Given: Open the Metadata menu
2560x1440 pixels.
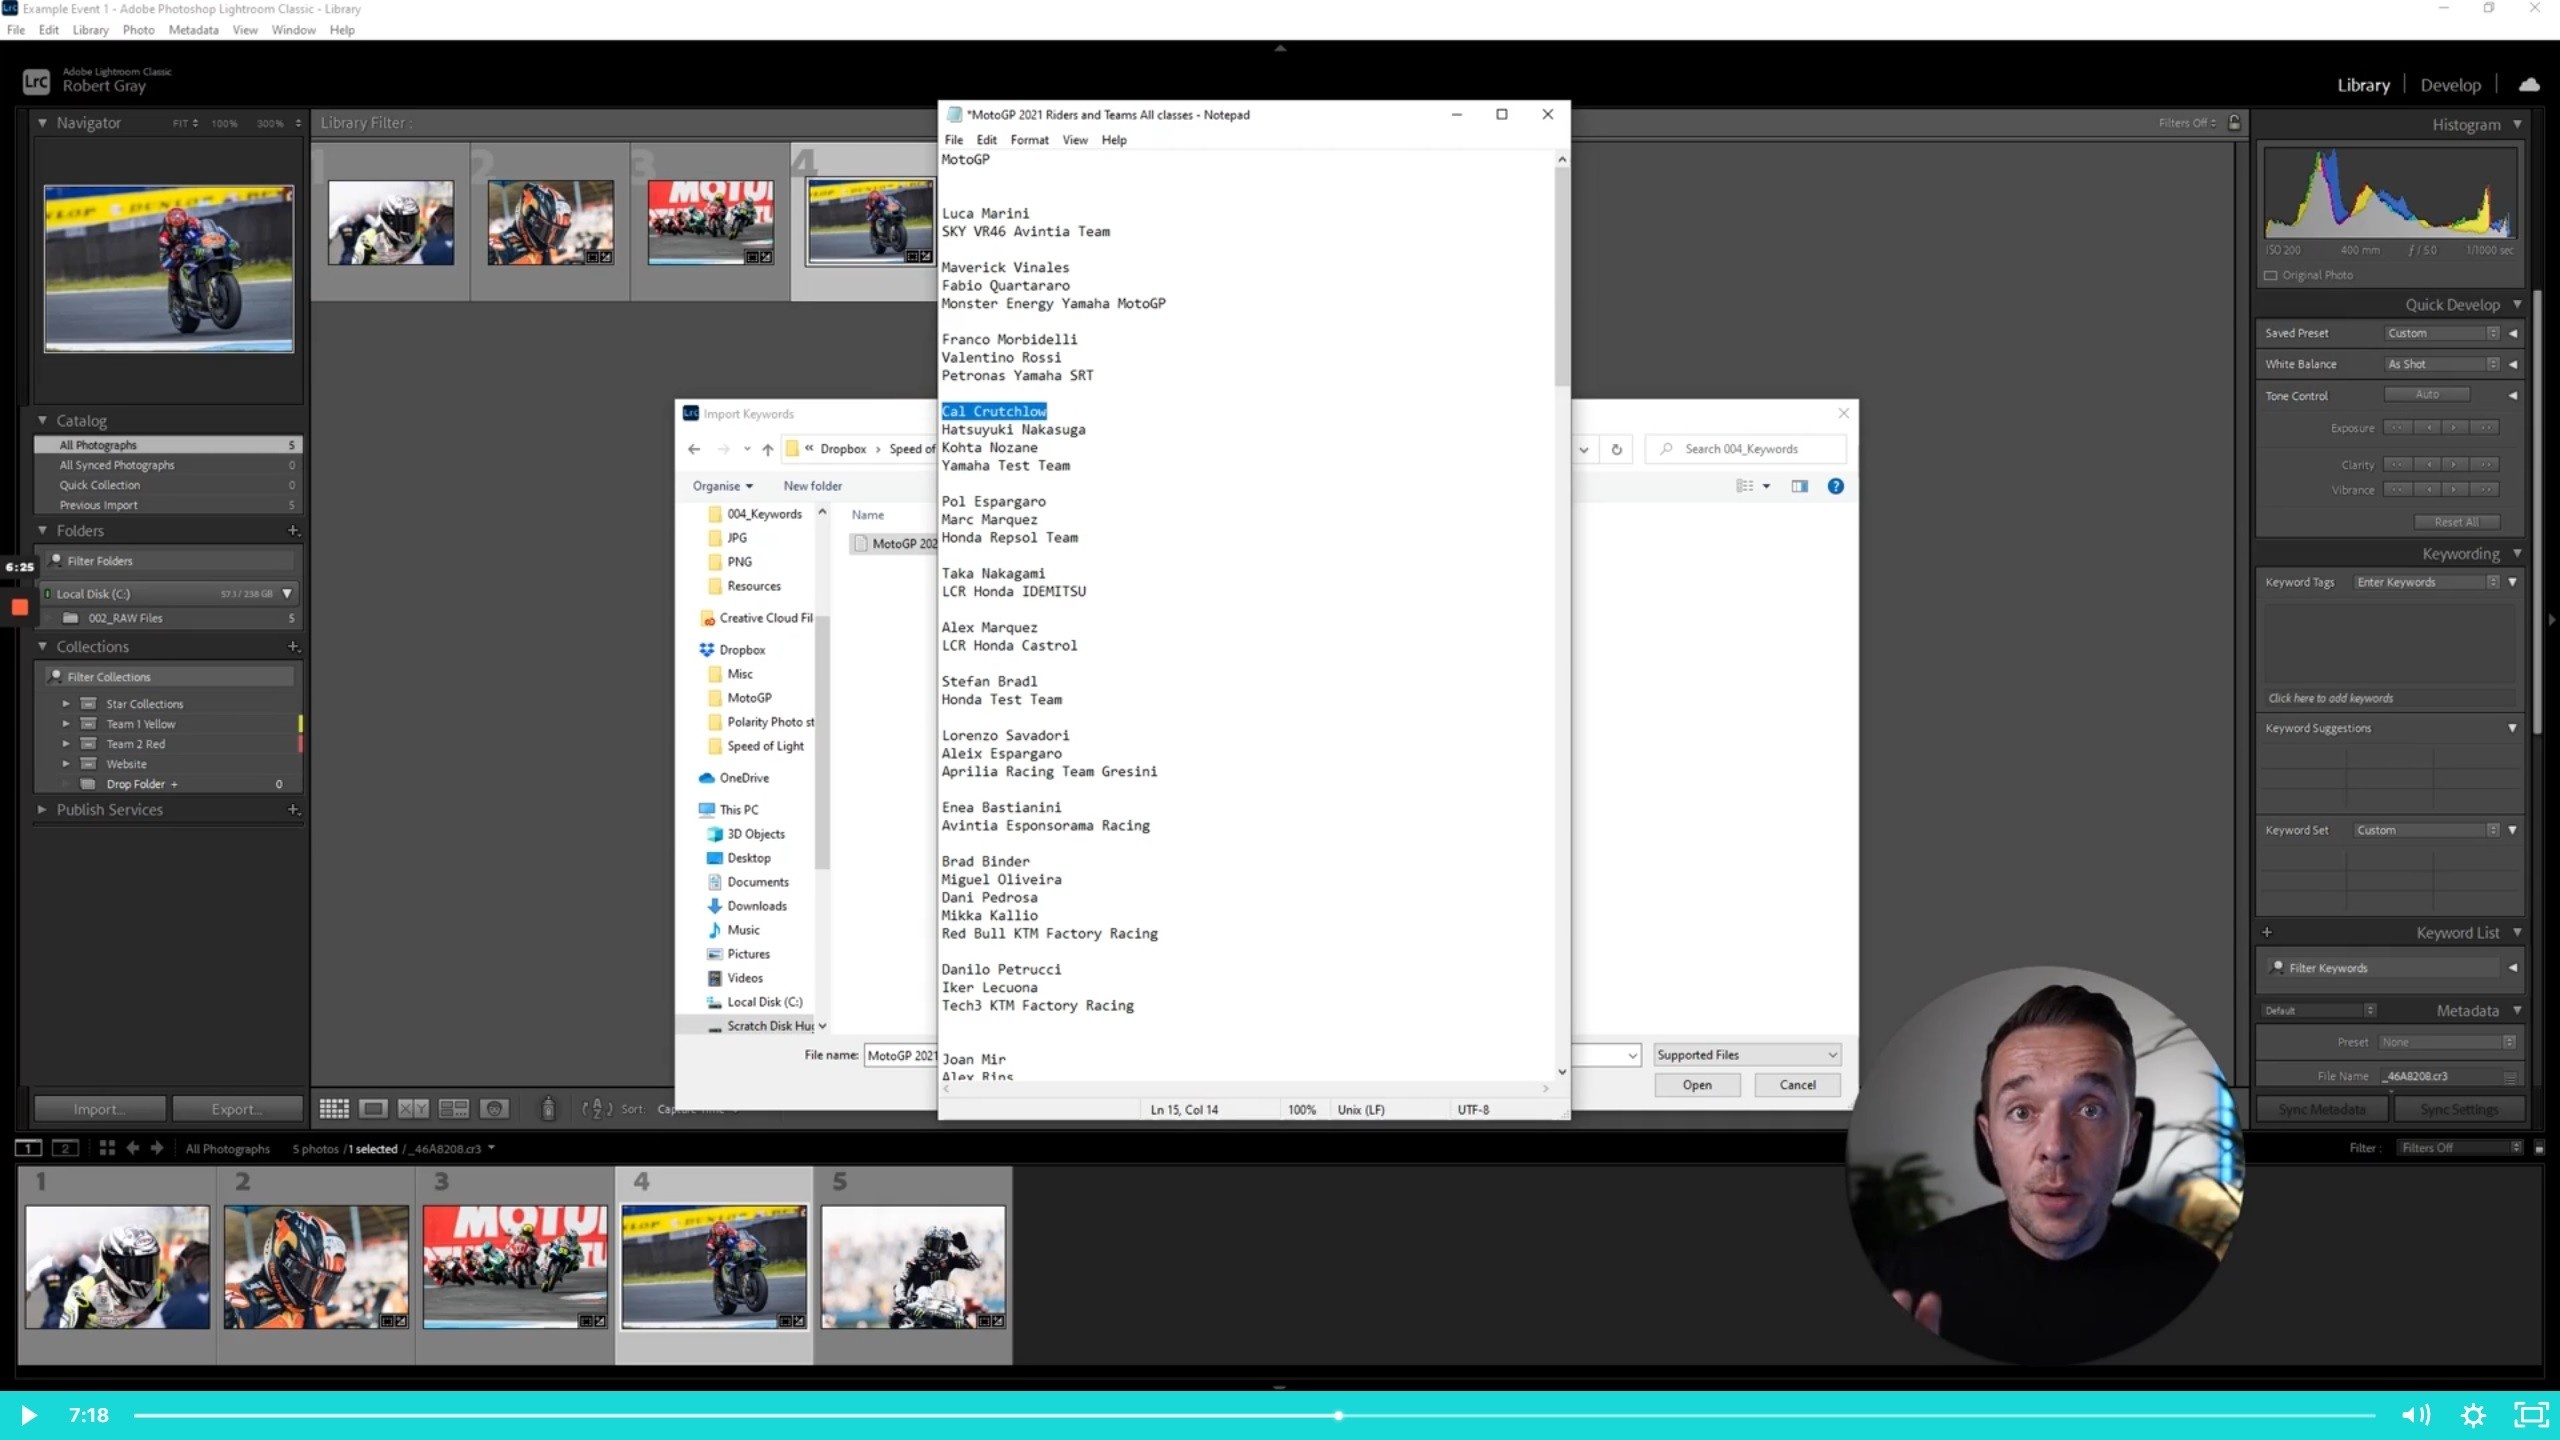Looking at the screenshot, I should click(x=193, y=30).
